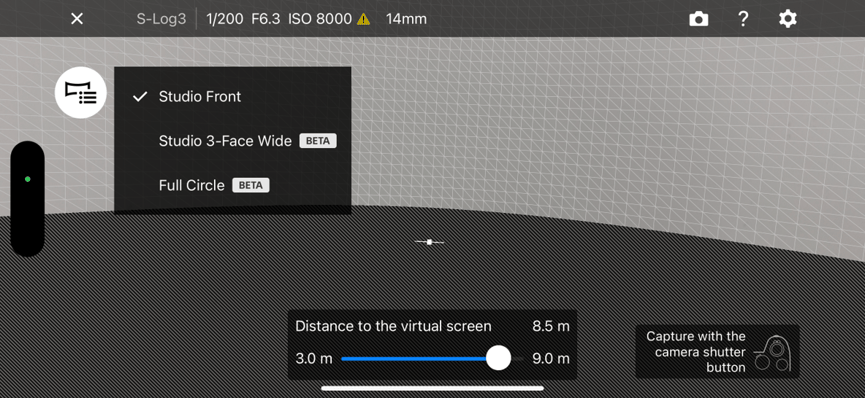Close the view with the X icon

coord(77,19)
